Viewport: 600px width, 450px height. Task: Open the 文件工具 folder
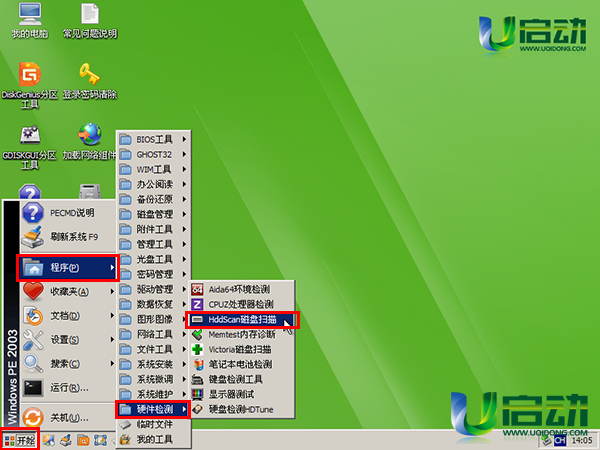(x=153, y=349)
